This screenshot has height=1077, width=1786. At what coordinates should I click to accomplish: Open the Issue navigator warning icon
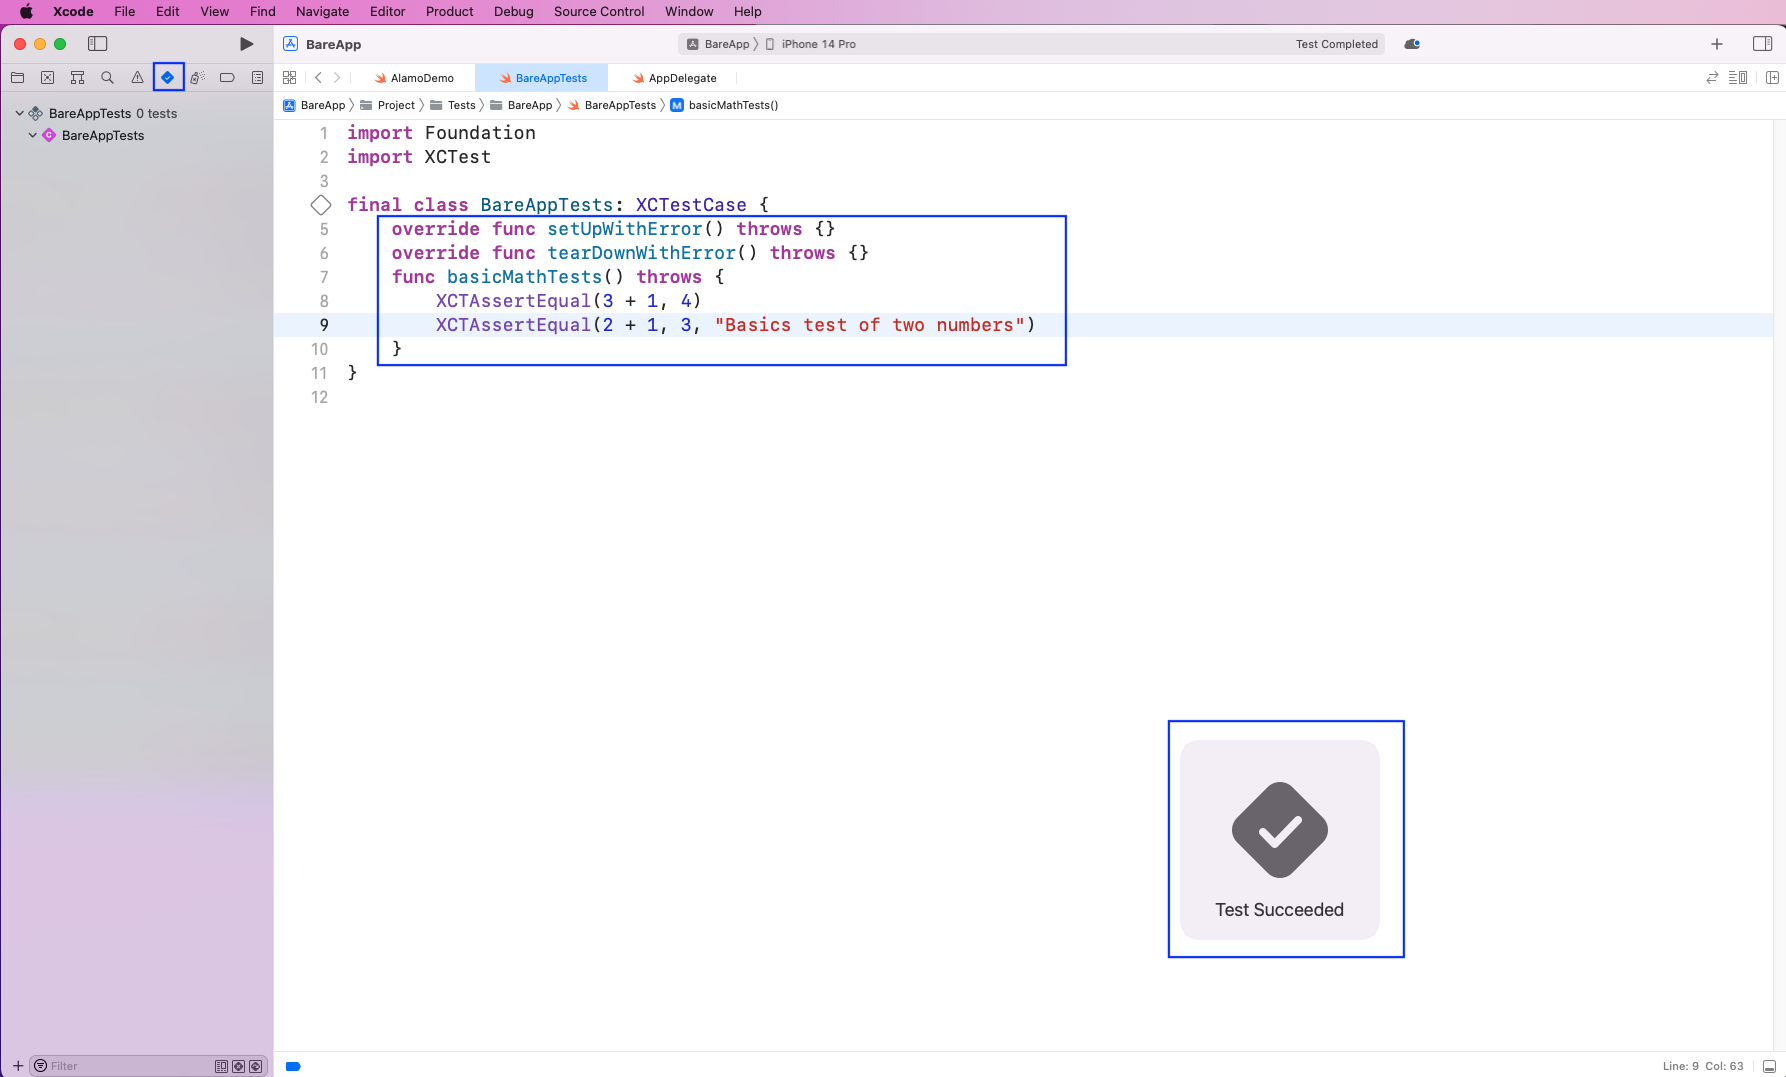(x=137, y=78)
